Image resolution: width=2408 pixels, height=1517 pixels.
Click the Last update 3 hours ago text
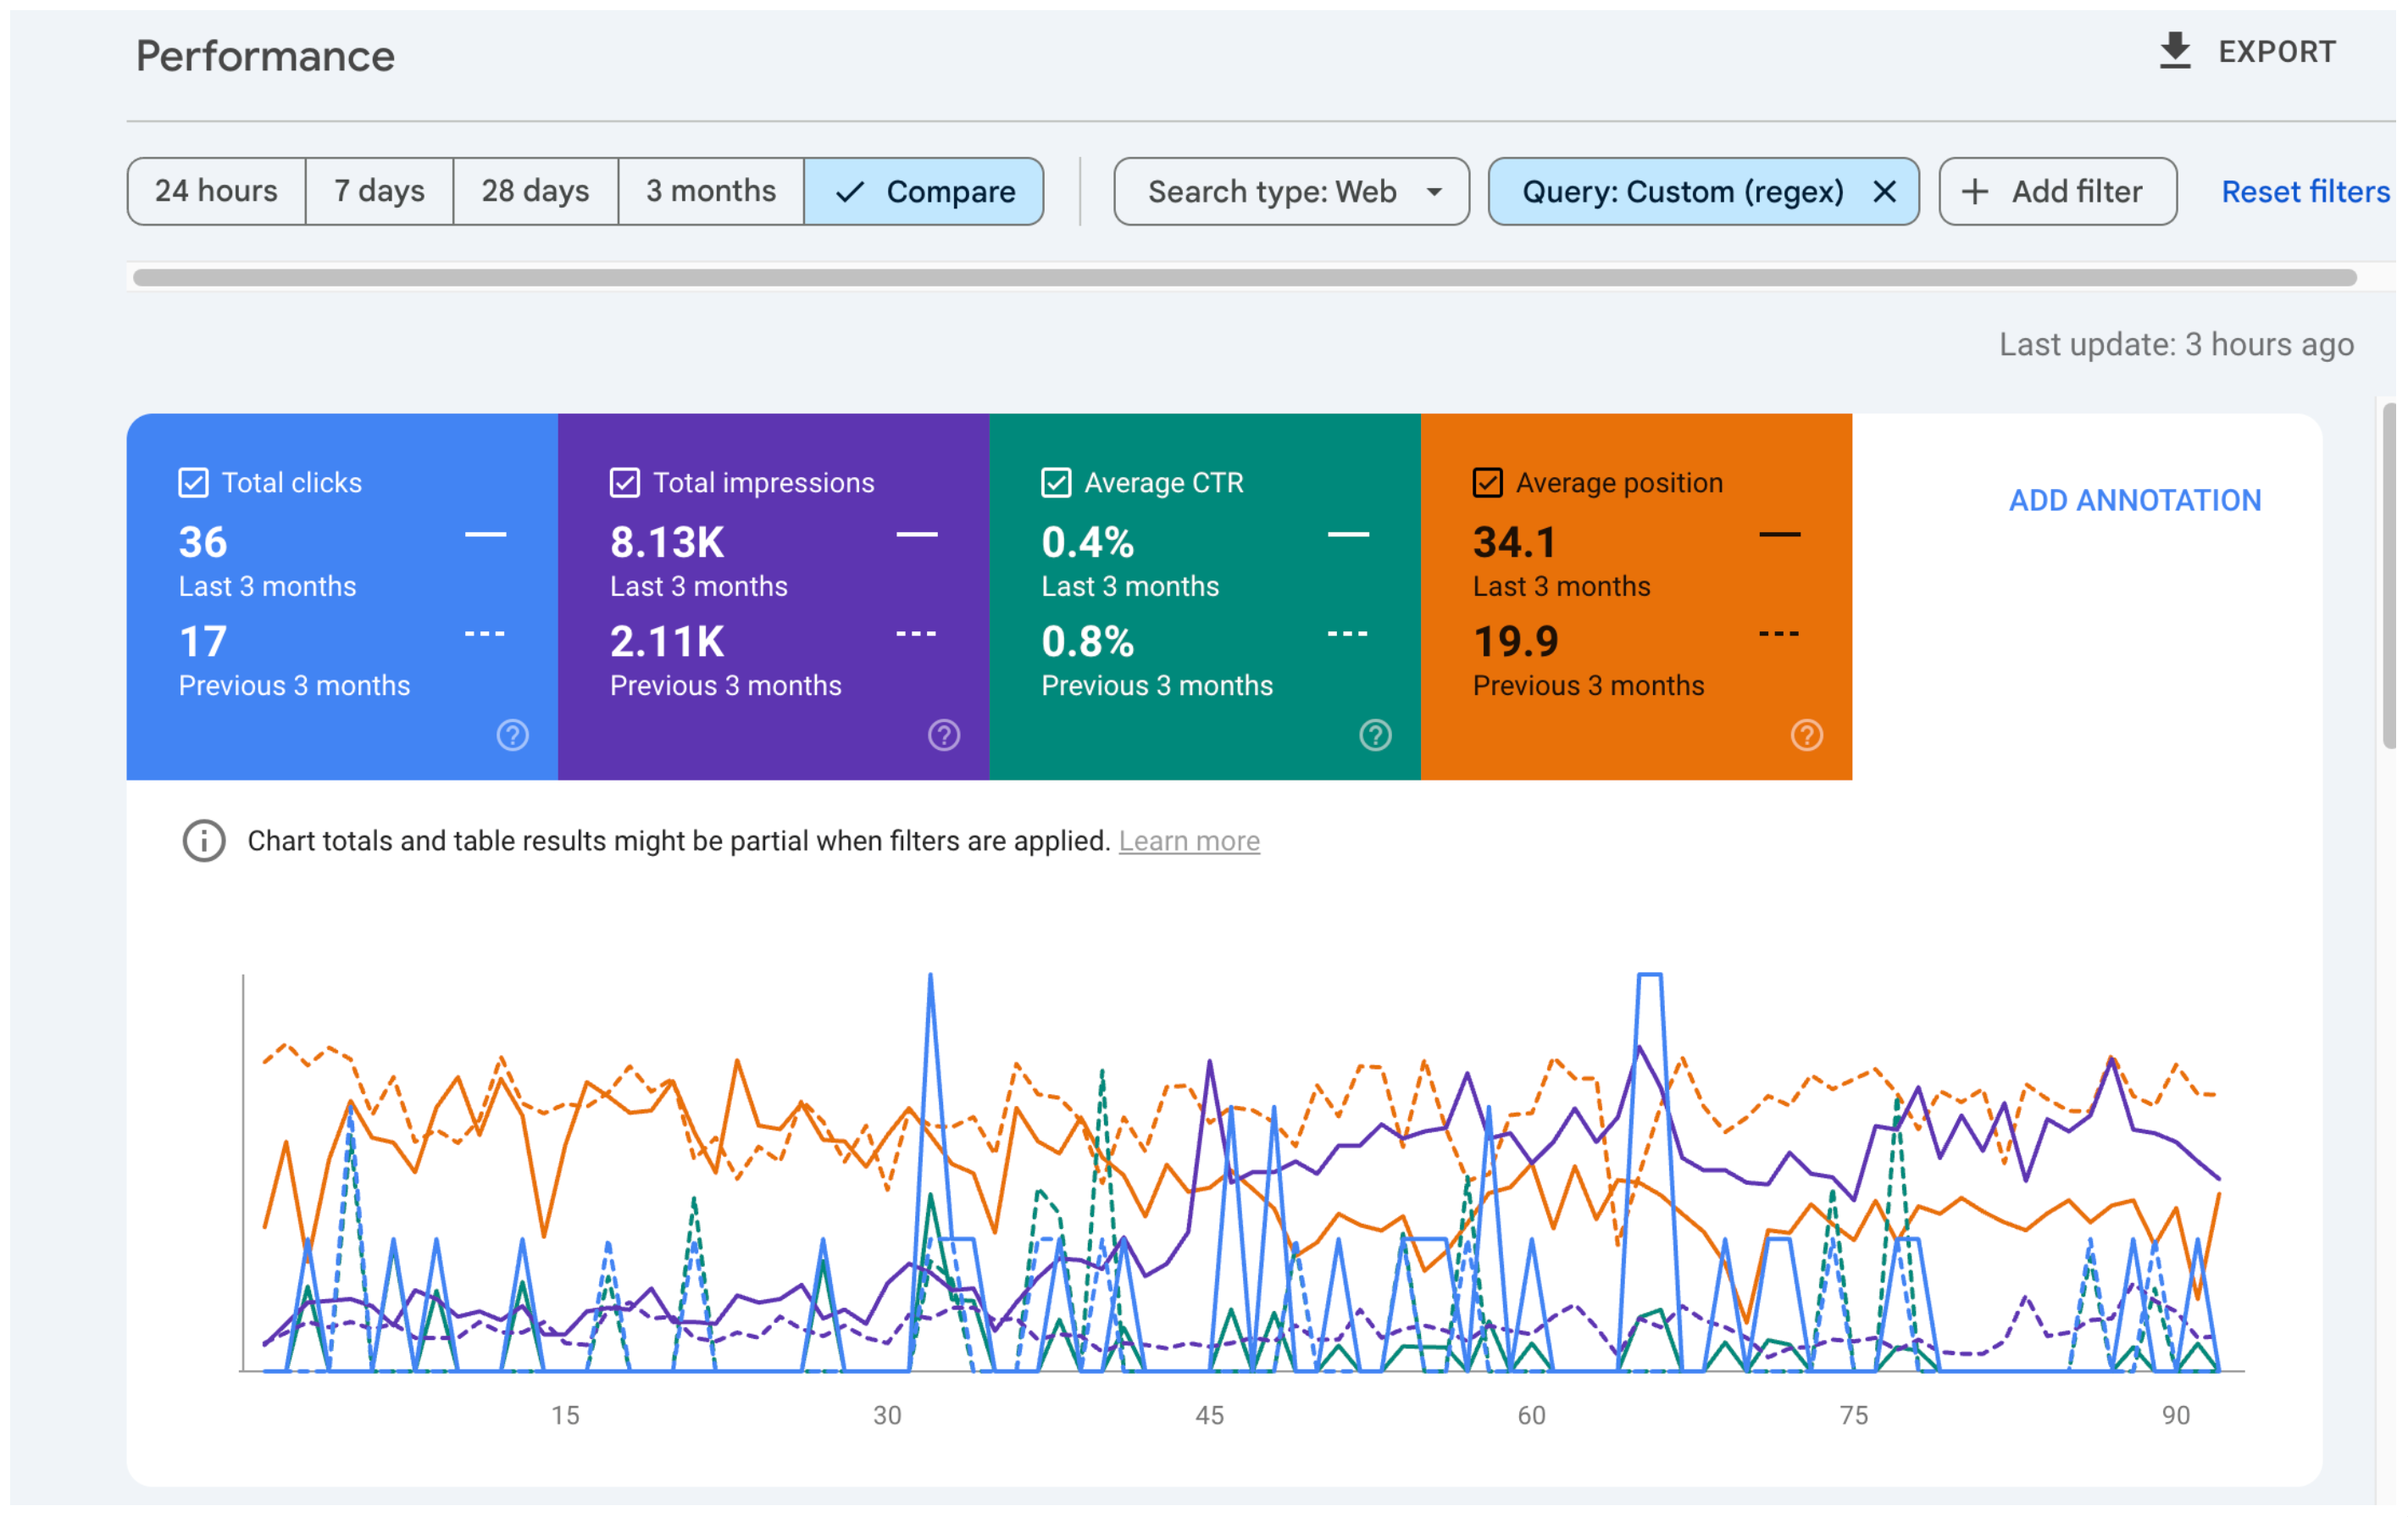[x=2176, y=344]
